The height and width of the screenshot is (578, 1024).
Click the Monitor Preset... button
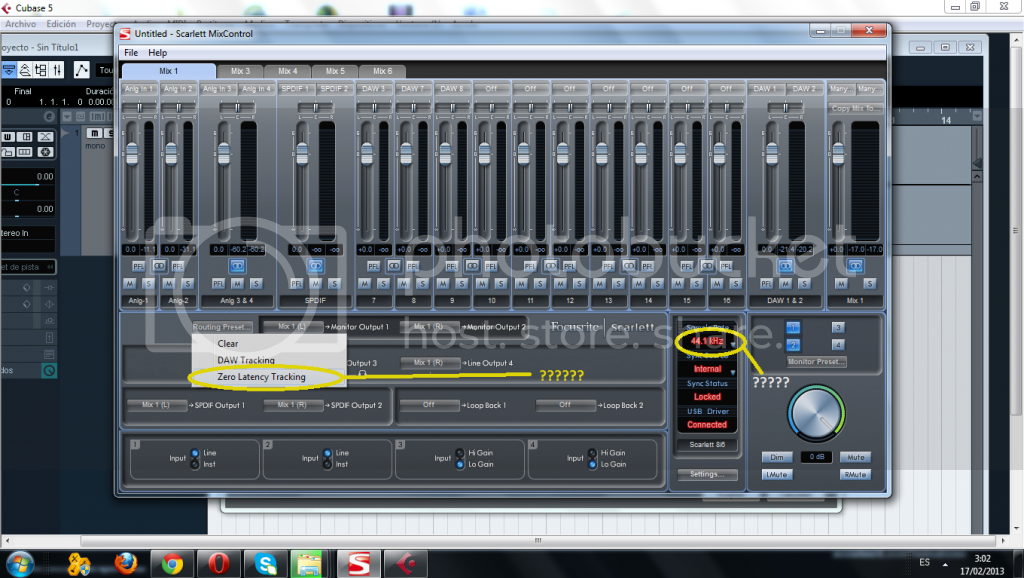tap(816, 361)
